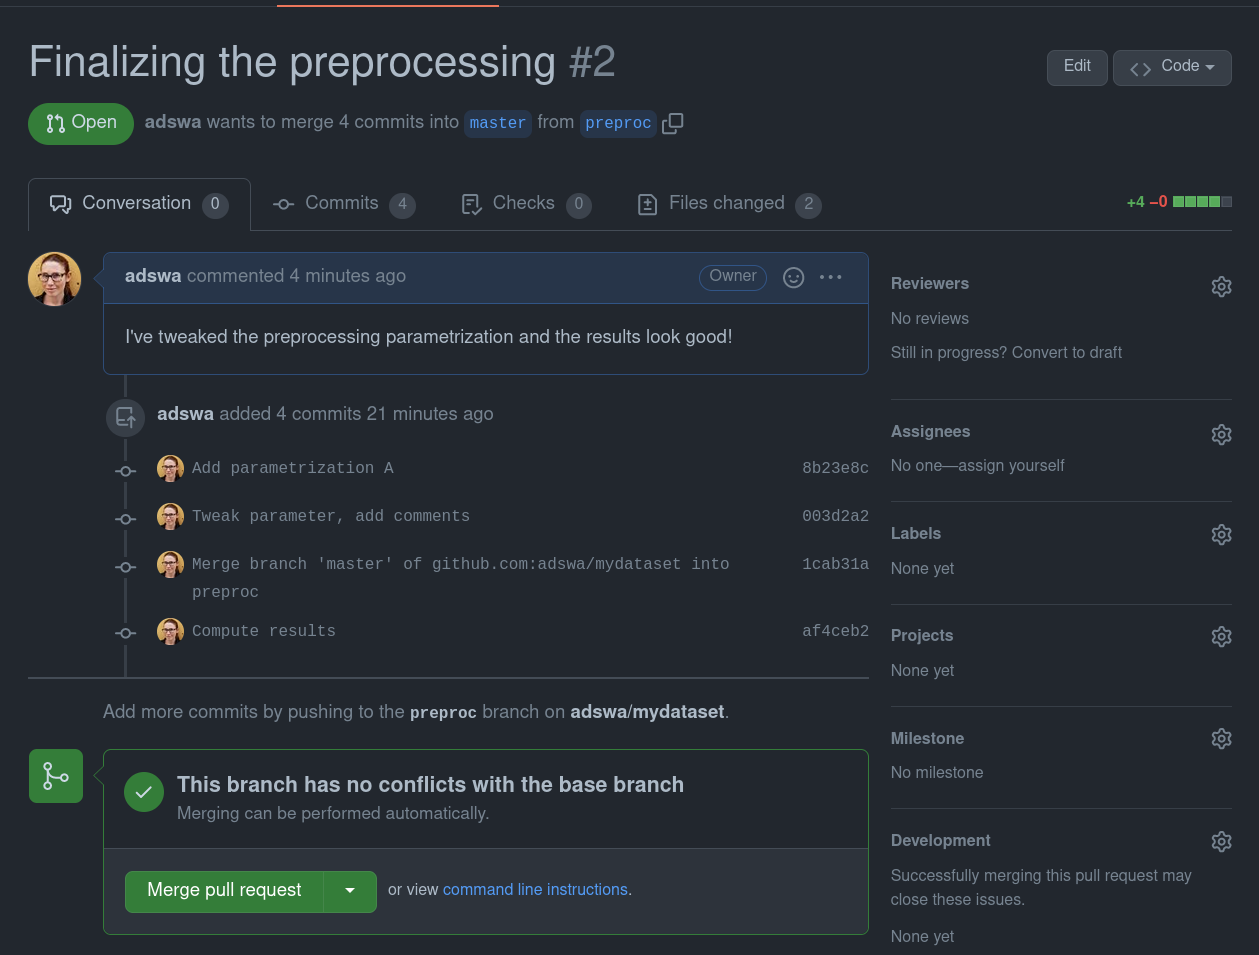Copy the preproc branch name icon
This screenshot has height=955, width=1259.
(673, 123)
